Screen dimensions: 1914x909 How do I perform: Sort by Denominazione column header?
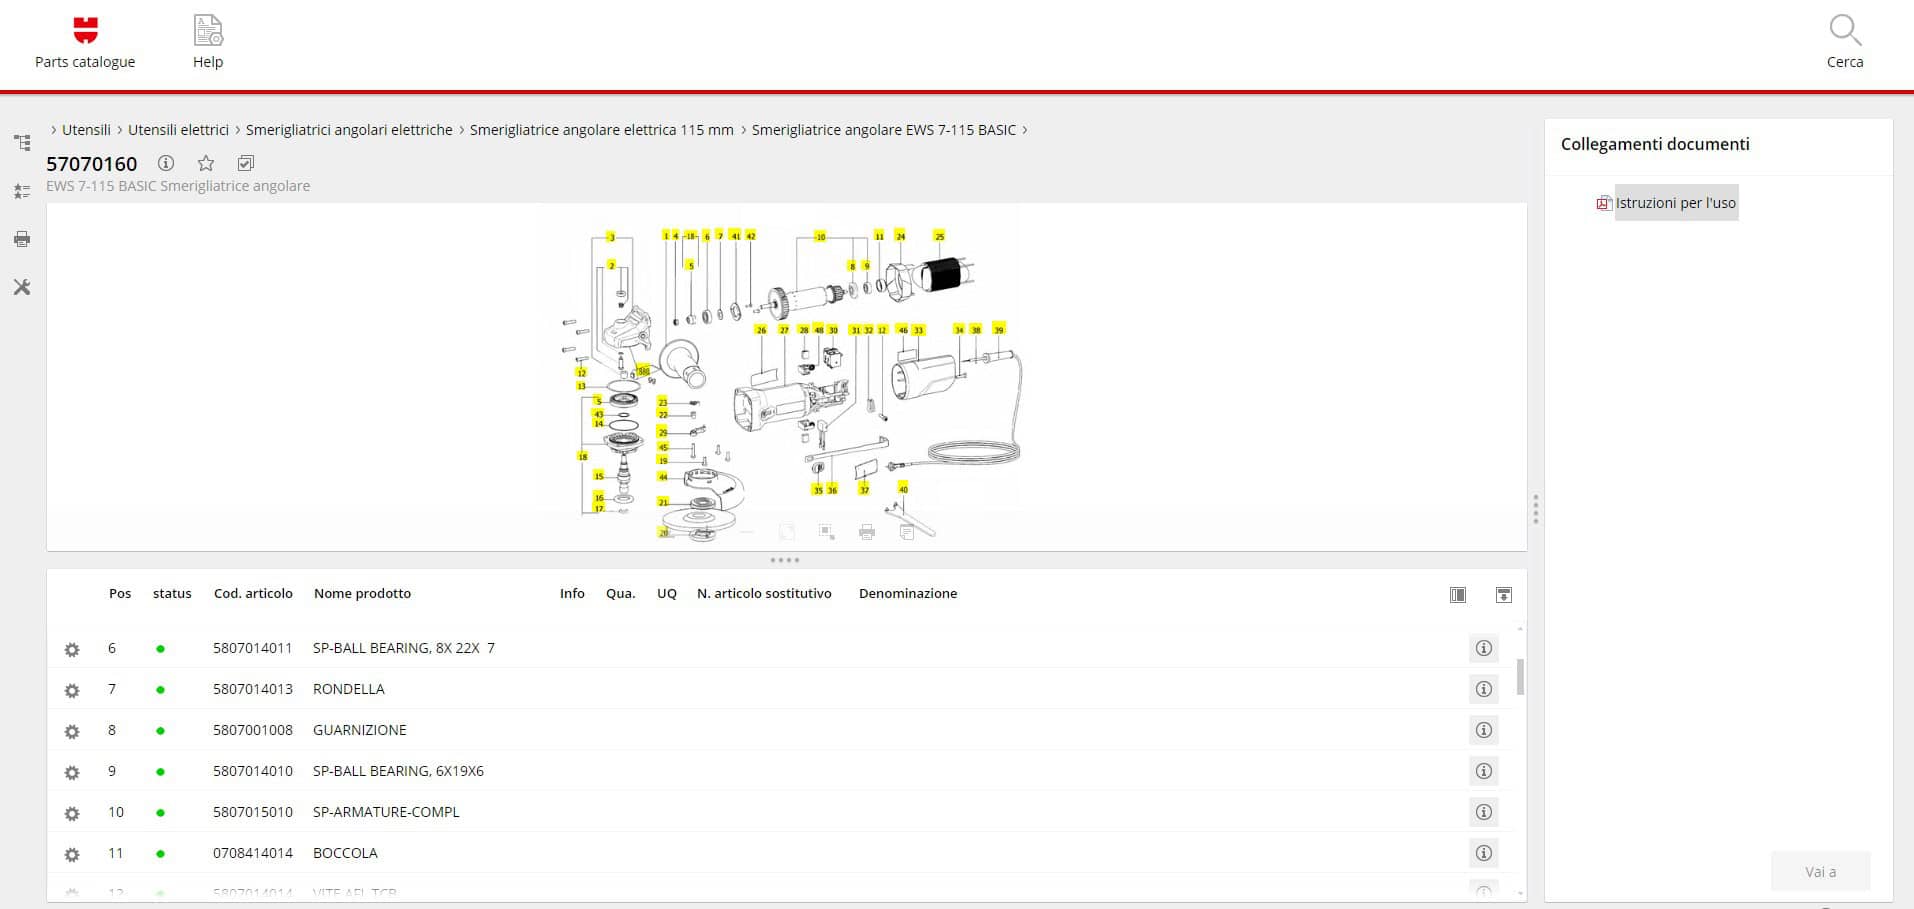[x=908, y=594]
